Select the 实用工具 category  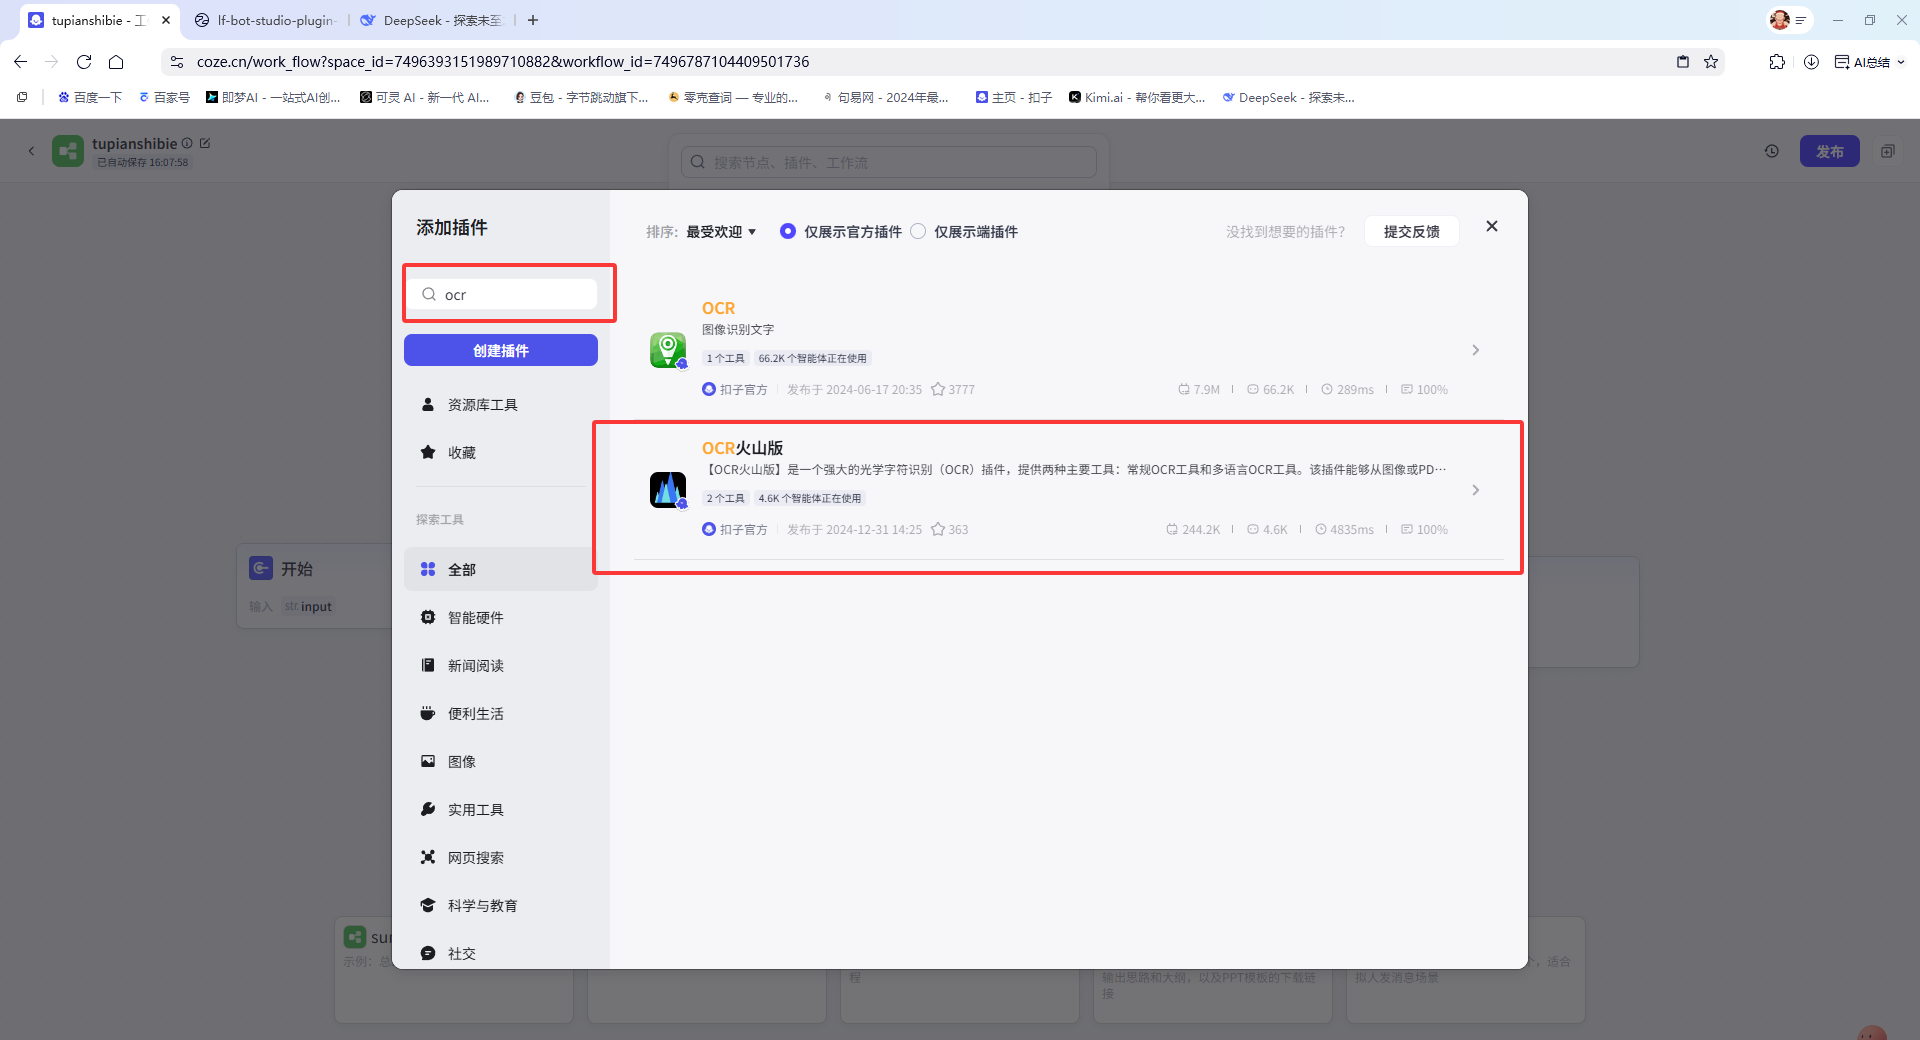(500, 809)
